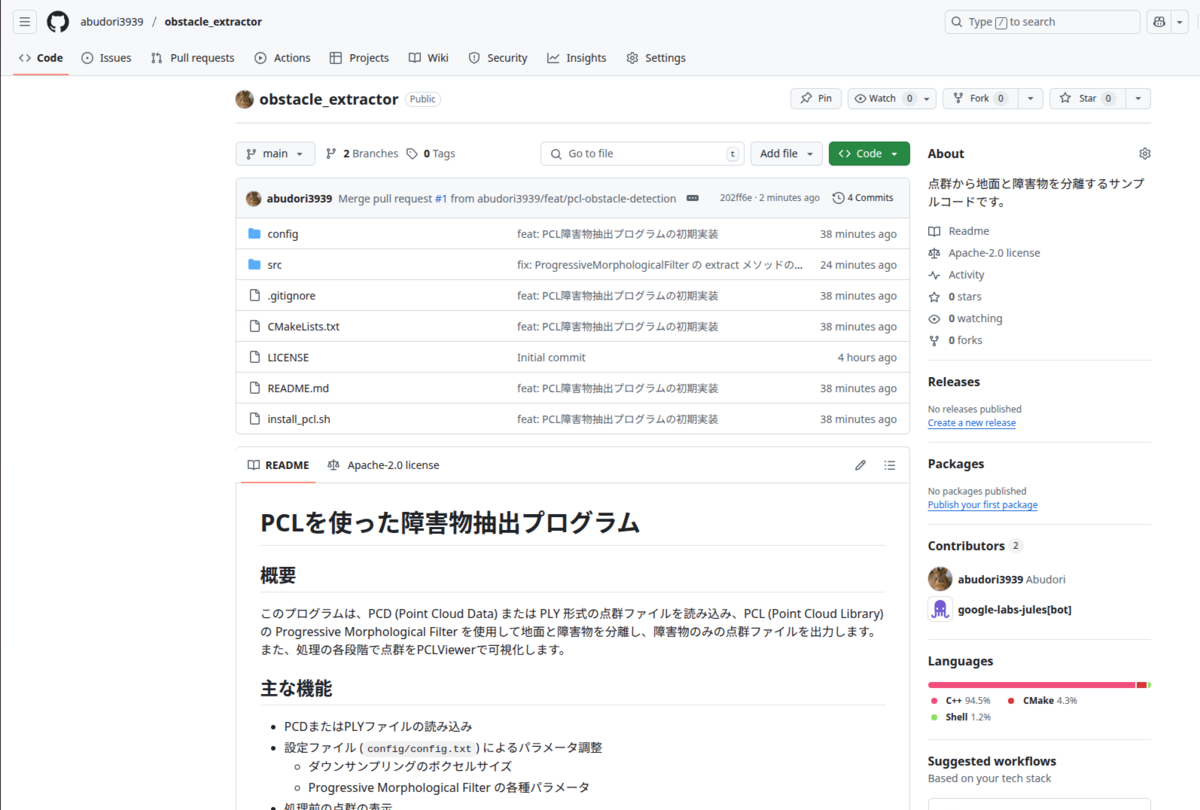This screenshot has height=810, width=1200.
Task: Open Readme link in About sidebar
Action: pyautogui.click(x=959, y=231)
